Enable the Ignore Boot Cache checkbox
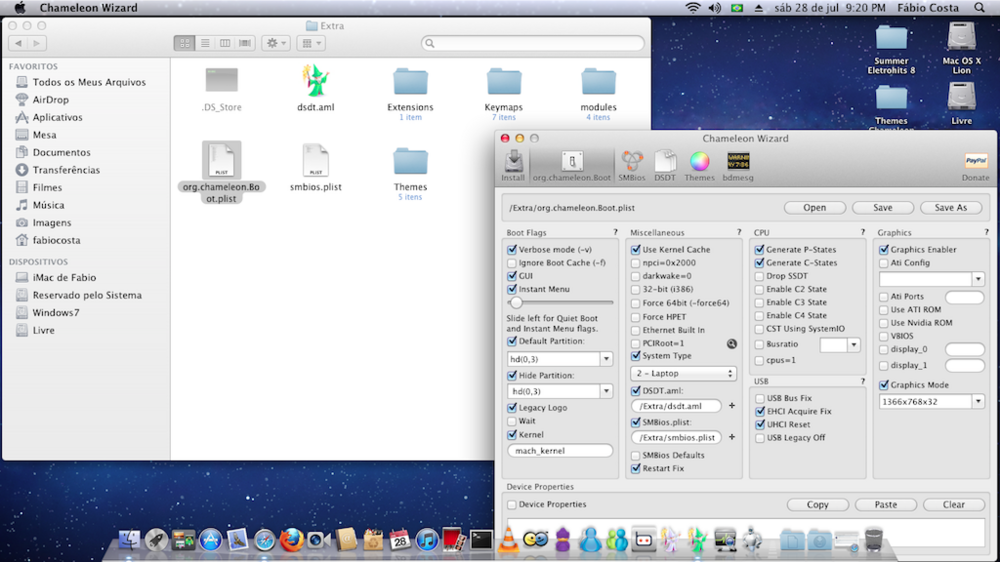The height and width of the screenshot is (562, 1000). (512, 263)
